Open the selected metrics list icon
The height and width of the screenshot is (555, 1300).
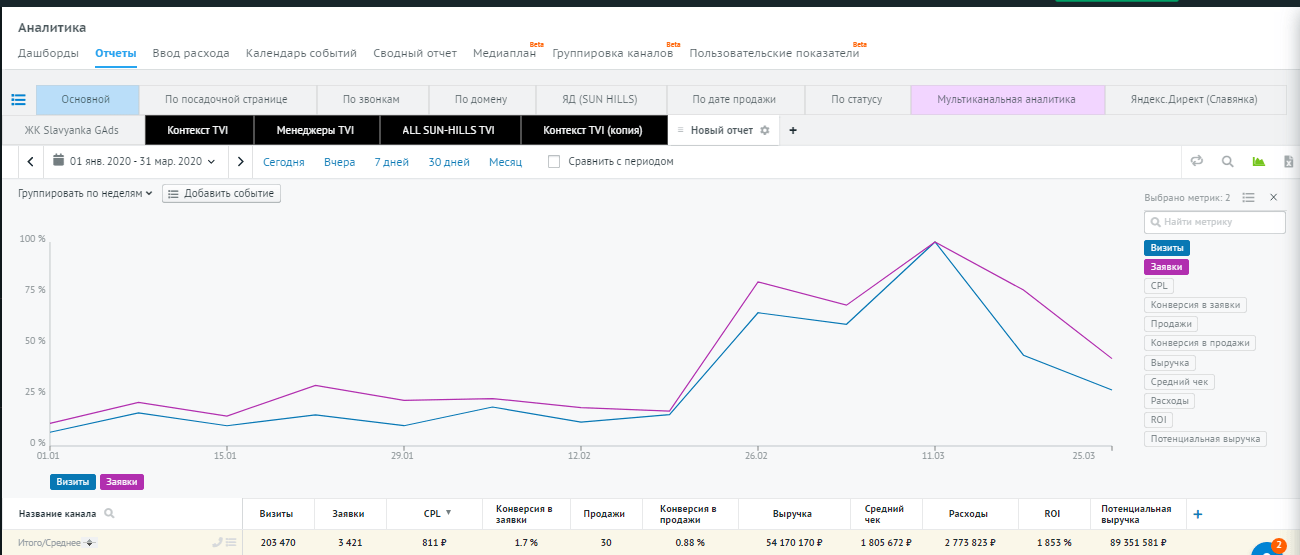(1248, 198)
